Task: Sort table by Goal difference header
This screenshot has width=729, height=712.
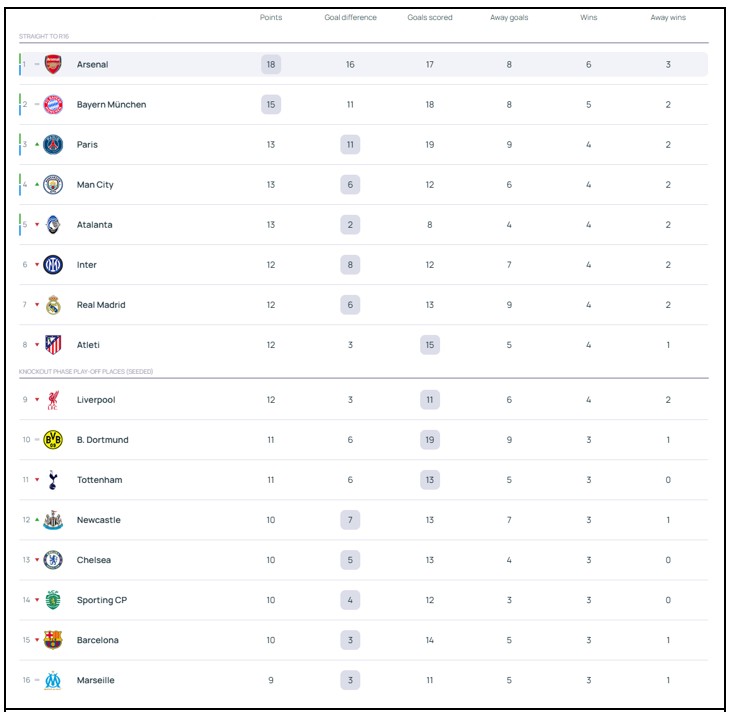Action: pyautogui.click(x=350, y=18)
